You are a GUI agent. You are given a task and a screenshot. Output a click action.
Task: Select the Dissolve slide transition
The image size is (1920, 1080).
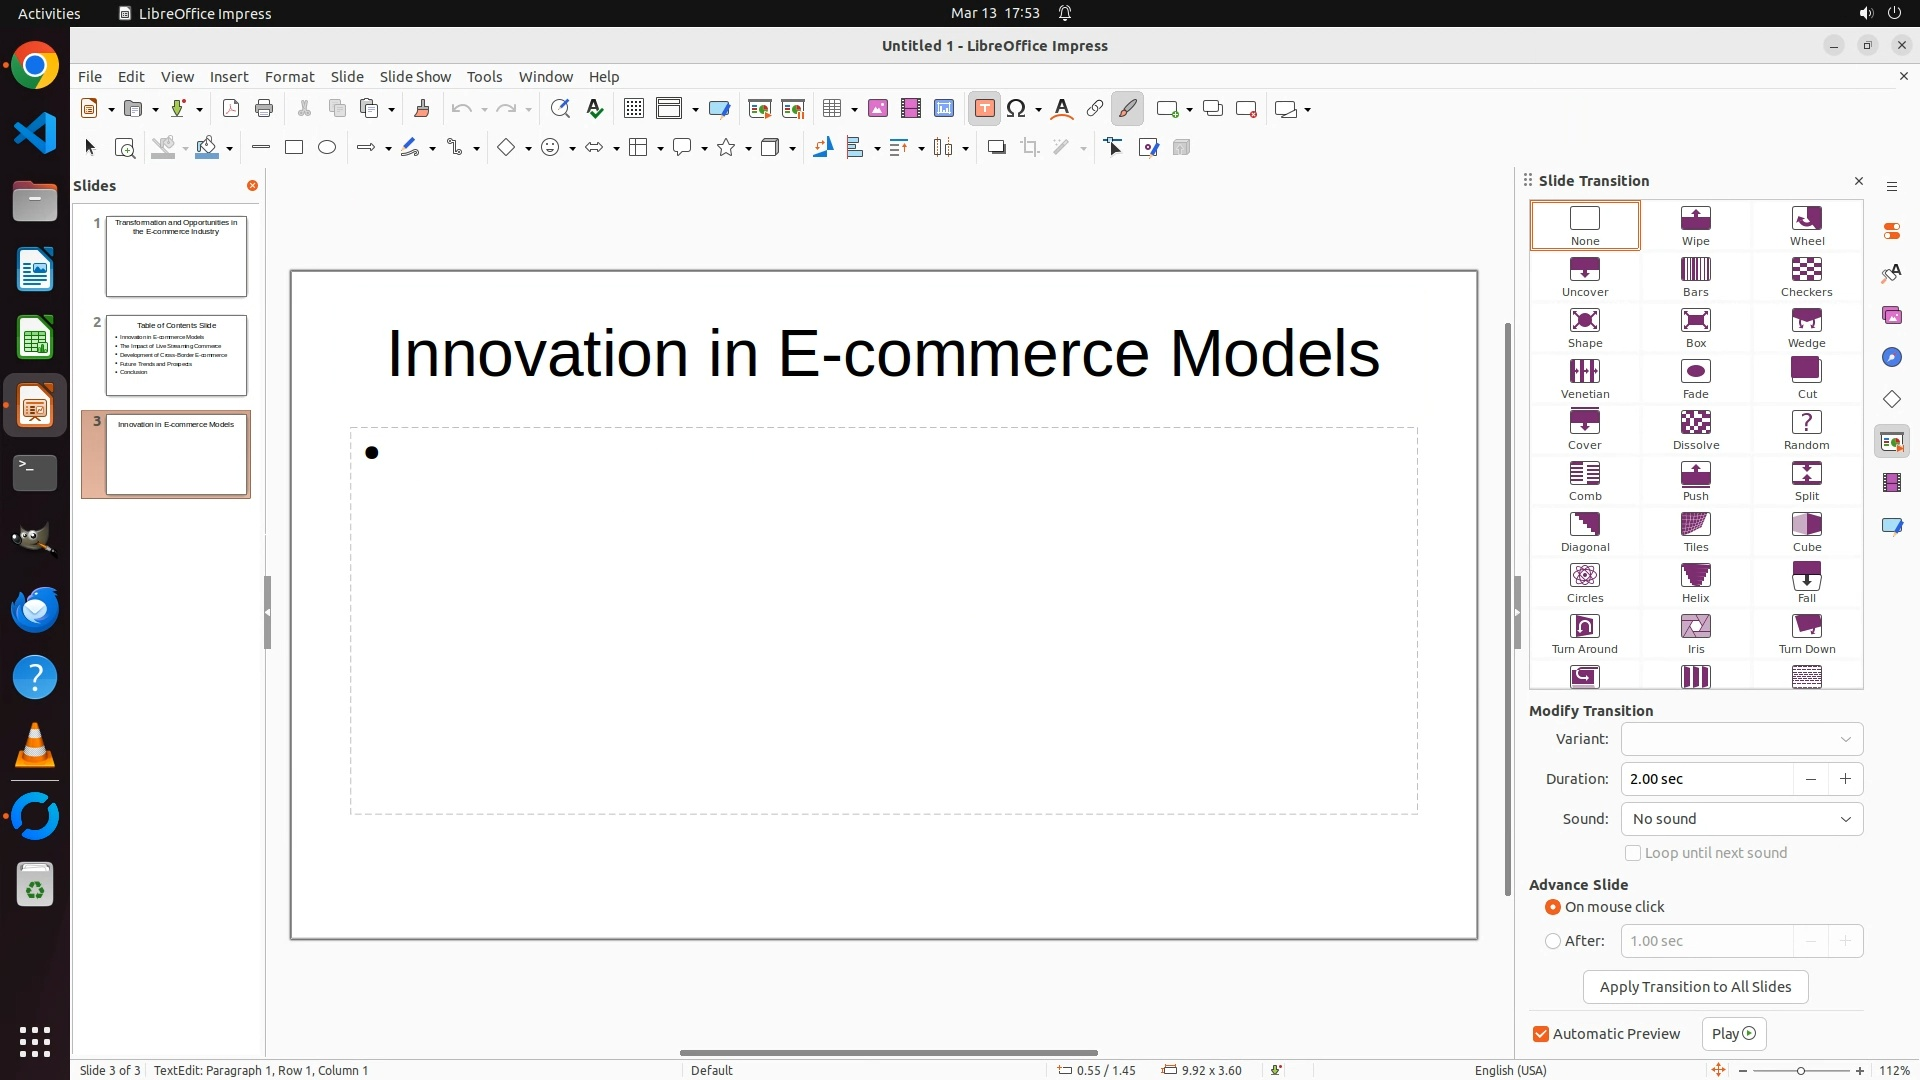coord(1695,429)
